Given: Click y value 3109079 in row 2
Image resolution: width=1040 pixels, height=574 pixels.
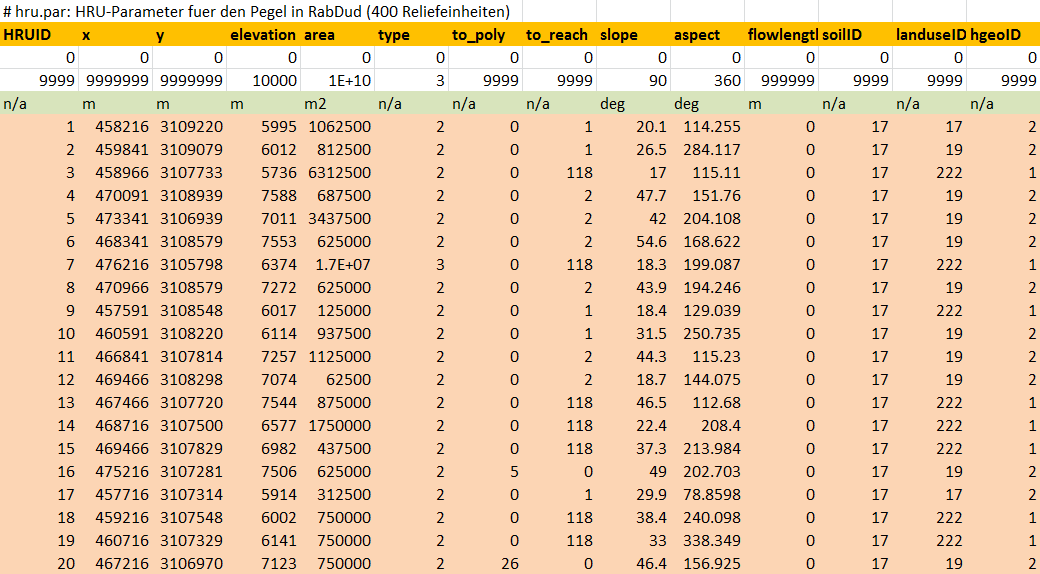Looking at the screenshot, I should coord(190,150).
